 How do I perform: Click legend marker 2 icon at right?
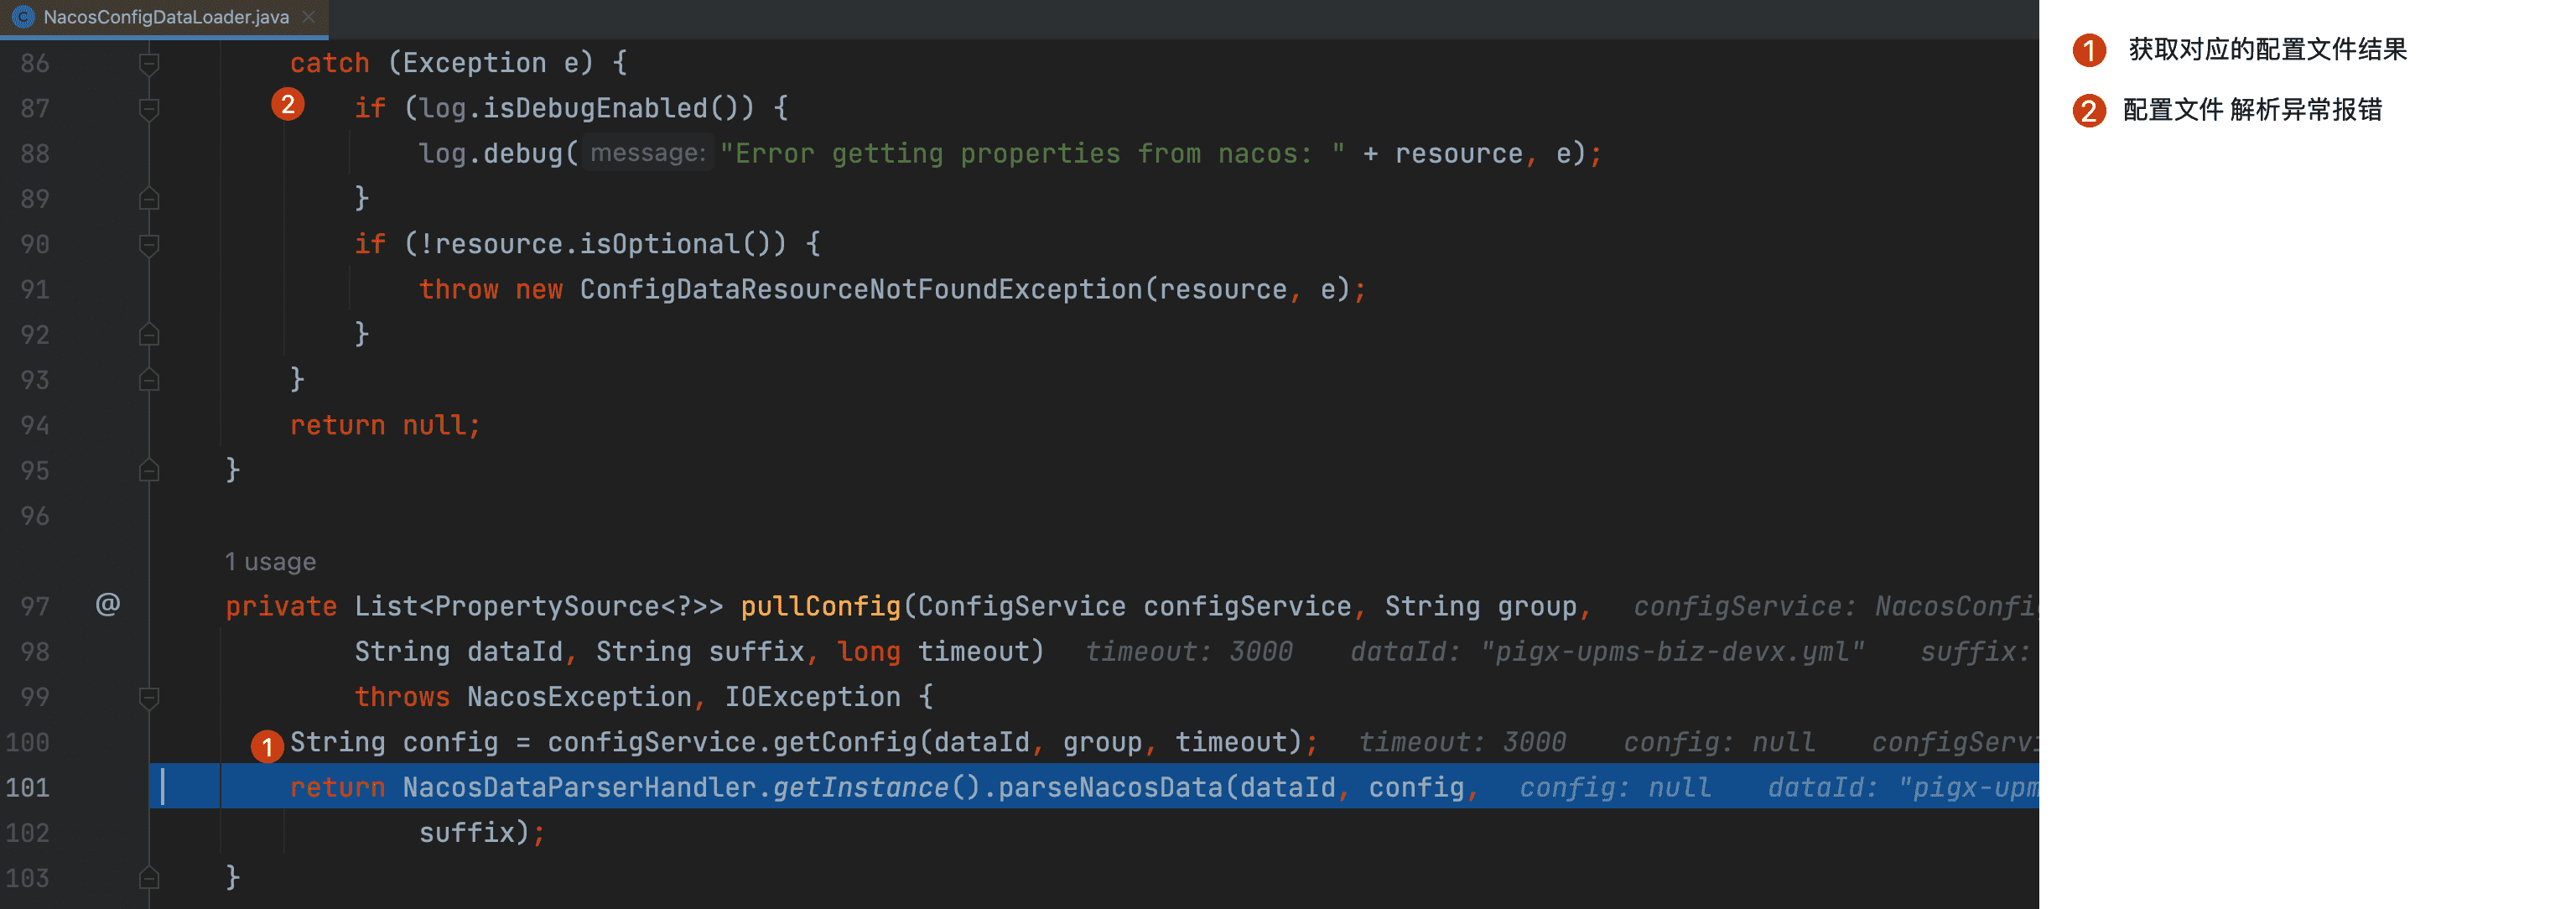pos(2089,110)
